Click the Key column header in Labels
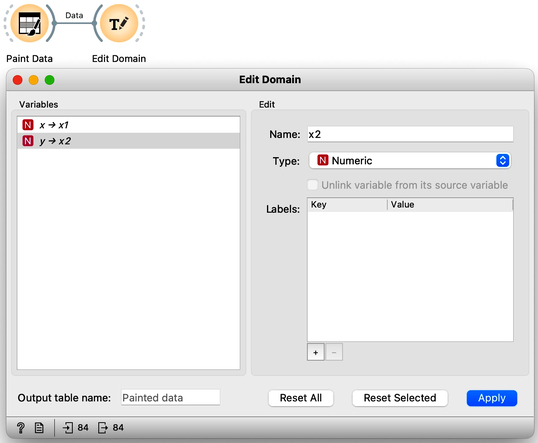Image resolution: width=538 pixels, height=443 pixels. coord(348,205)
